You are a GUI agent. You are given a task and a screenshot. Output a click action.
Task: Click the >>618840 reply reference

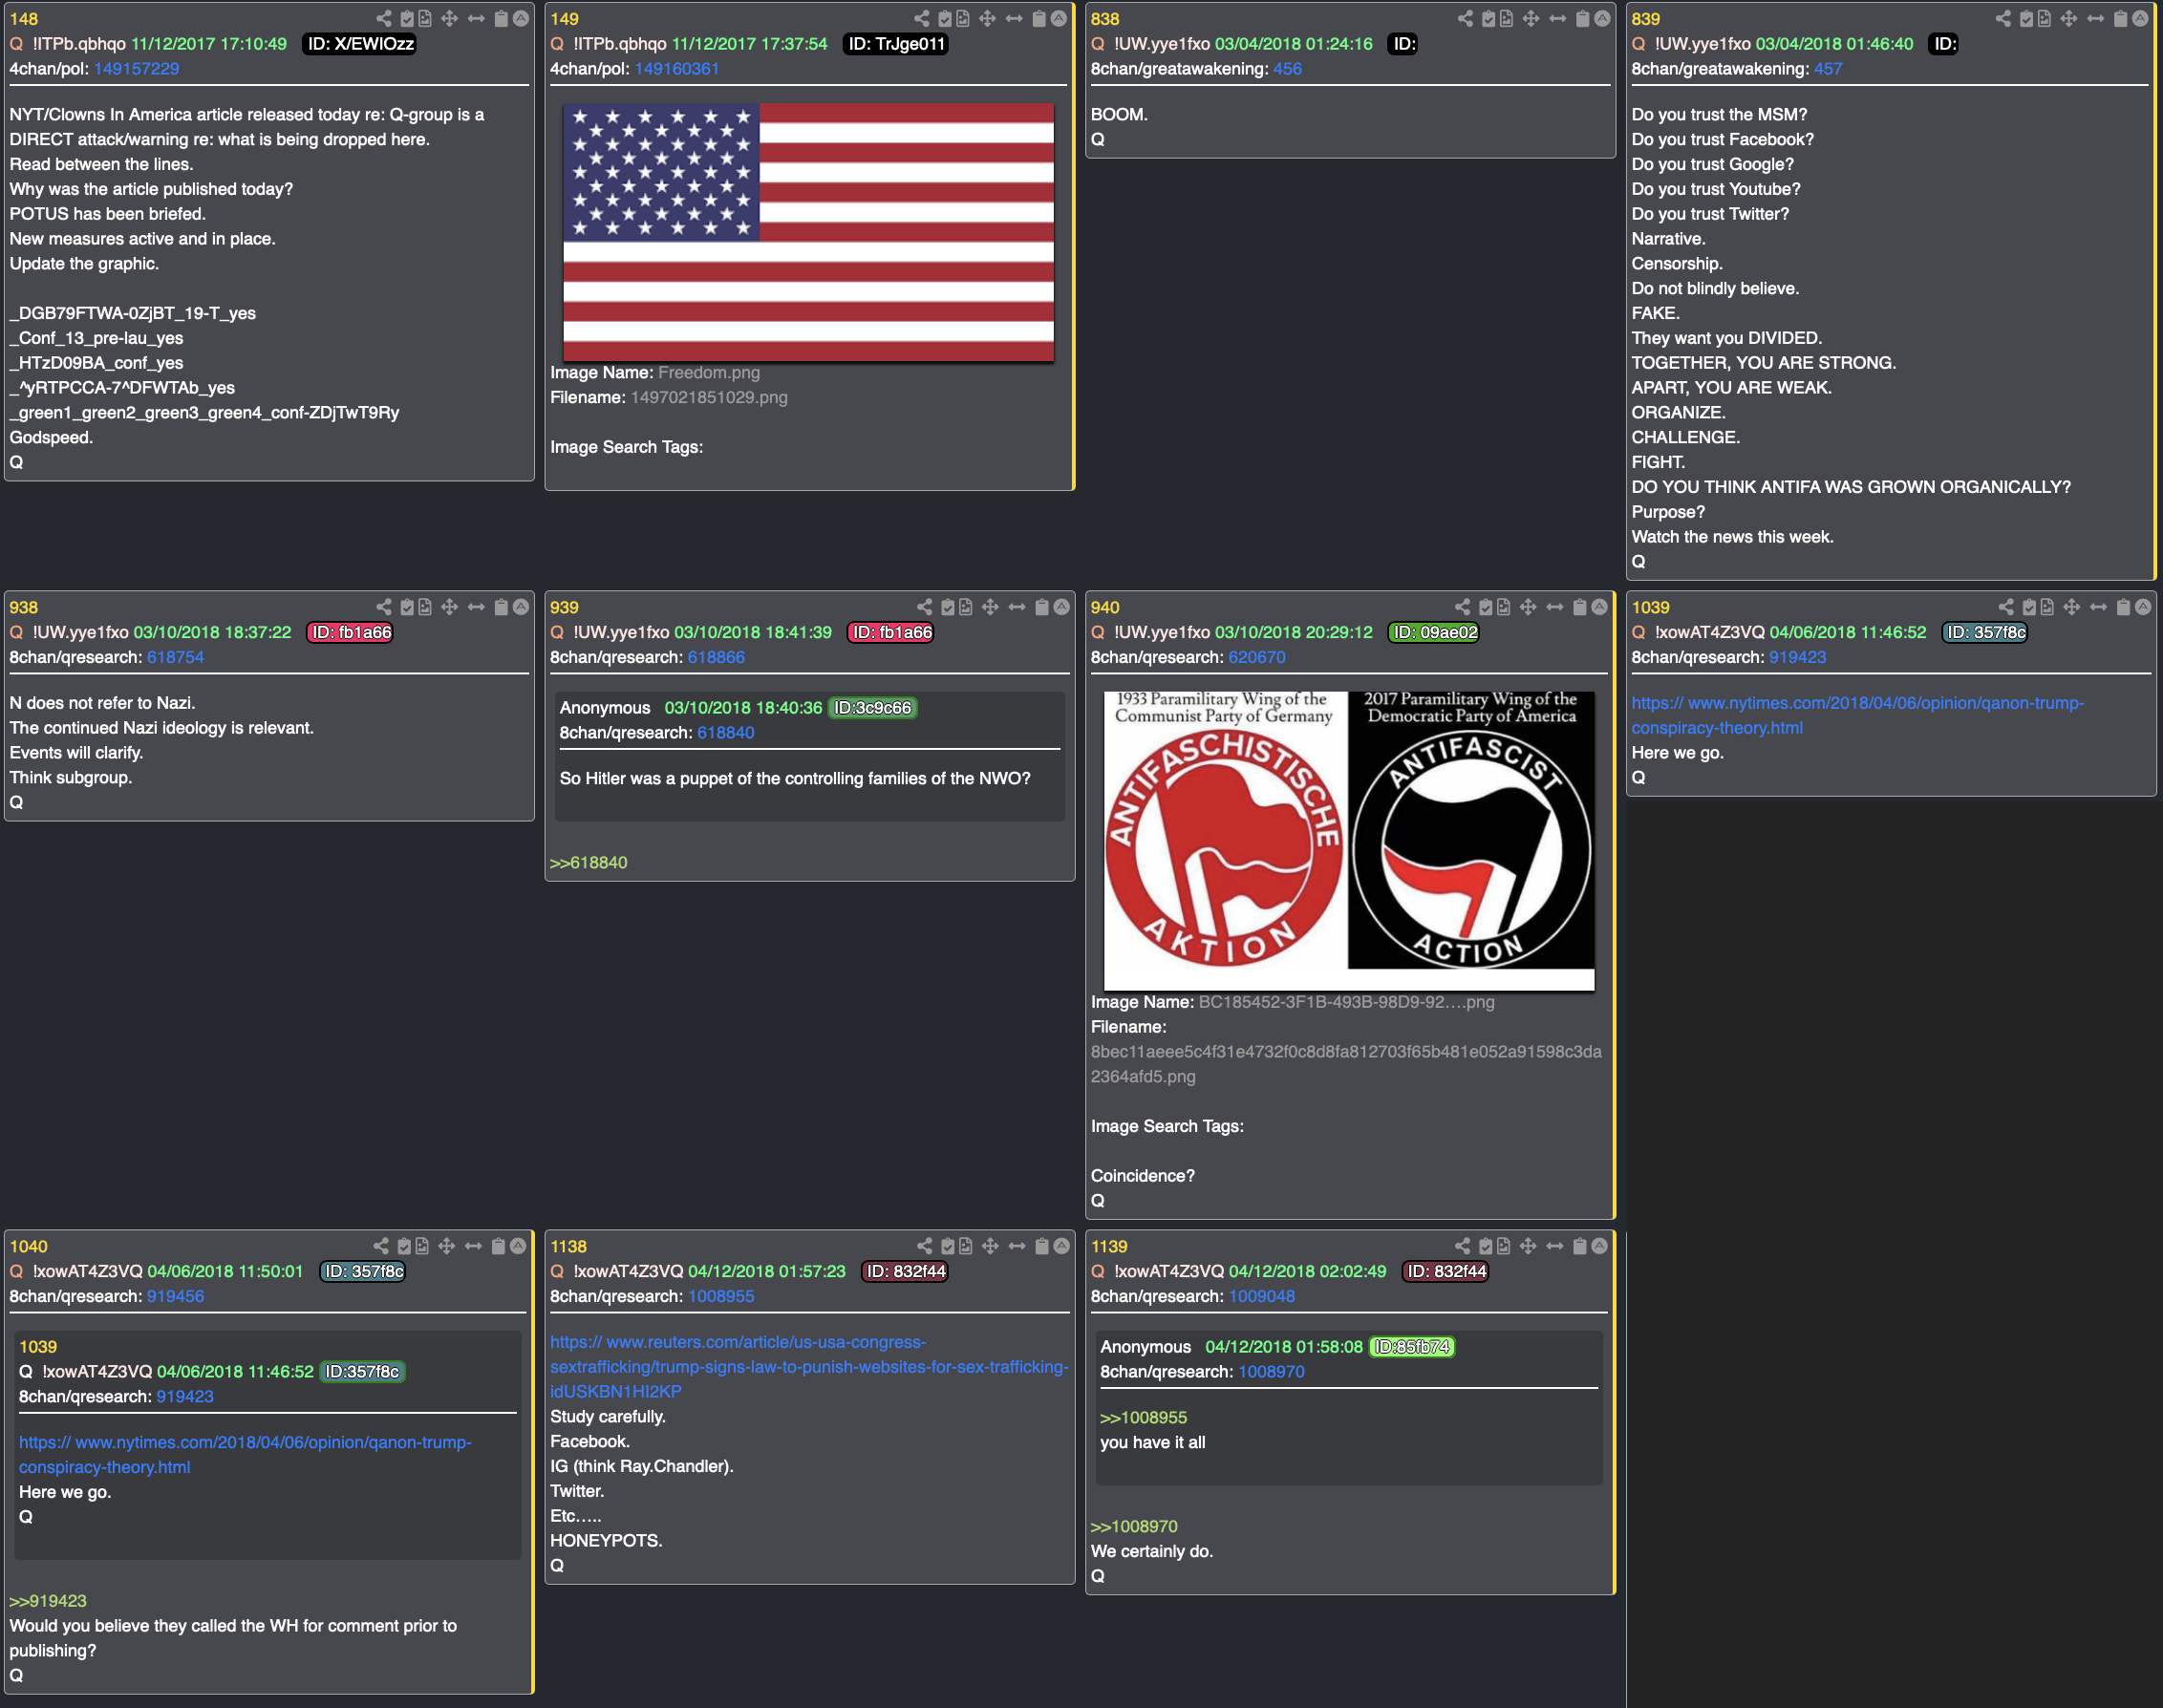pyautogui.click(x=589, y=863)
